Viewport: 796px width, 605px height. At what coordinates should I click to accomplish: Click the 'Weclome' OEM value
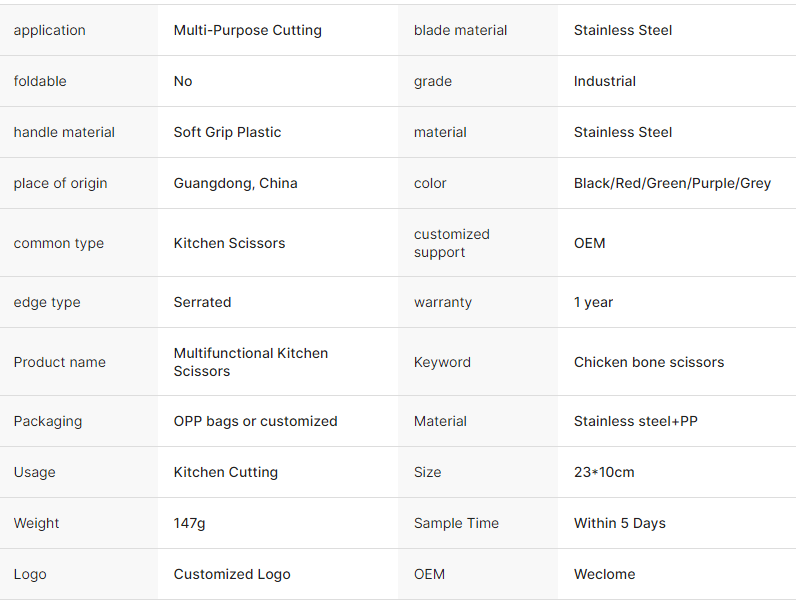coord(604,574)
